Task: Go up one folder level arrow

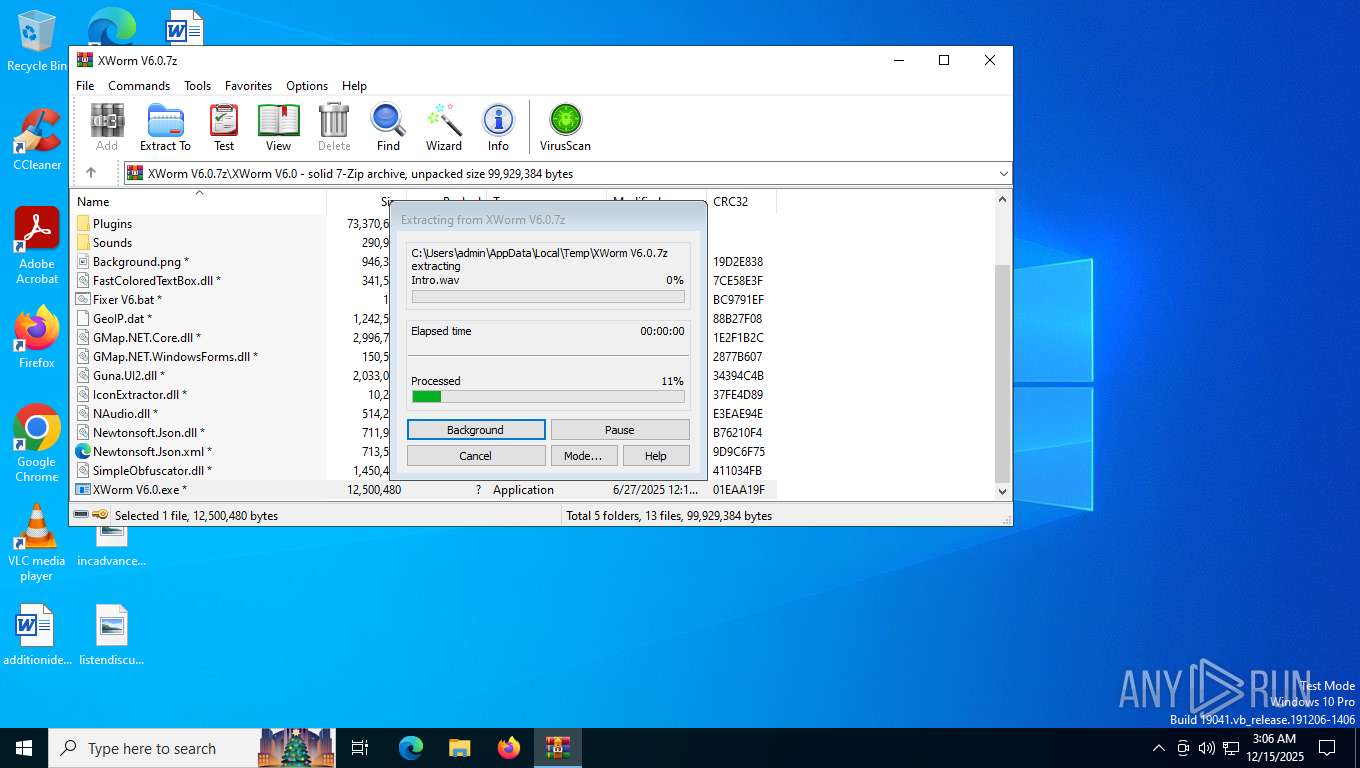Action: [x=91, y=173]
